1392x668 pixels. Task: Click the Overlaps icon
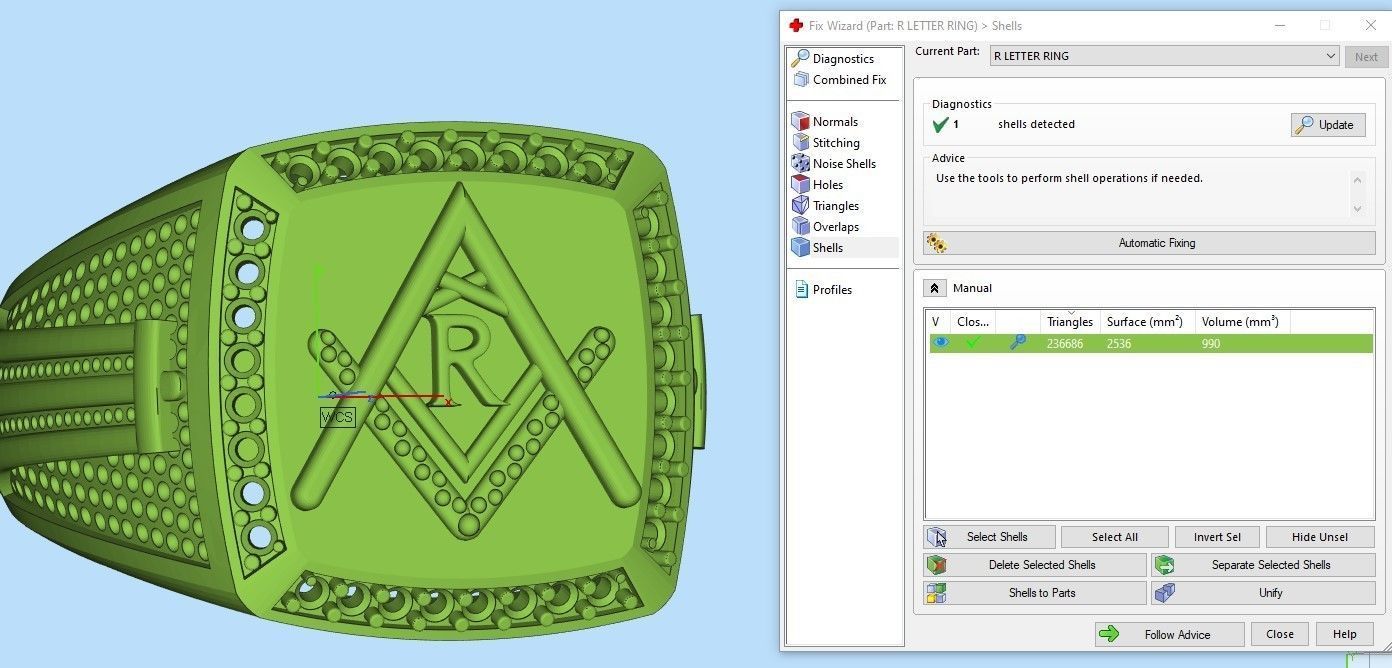click(800, 227)
